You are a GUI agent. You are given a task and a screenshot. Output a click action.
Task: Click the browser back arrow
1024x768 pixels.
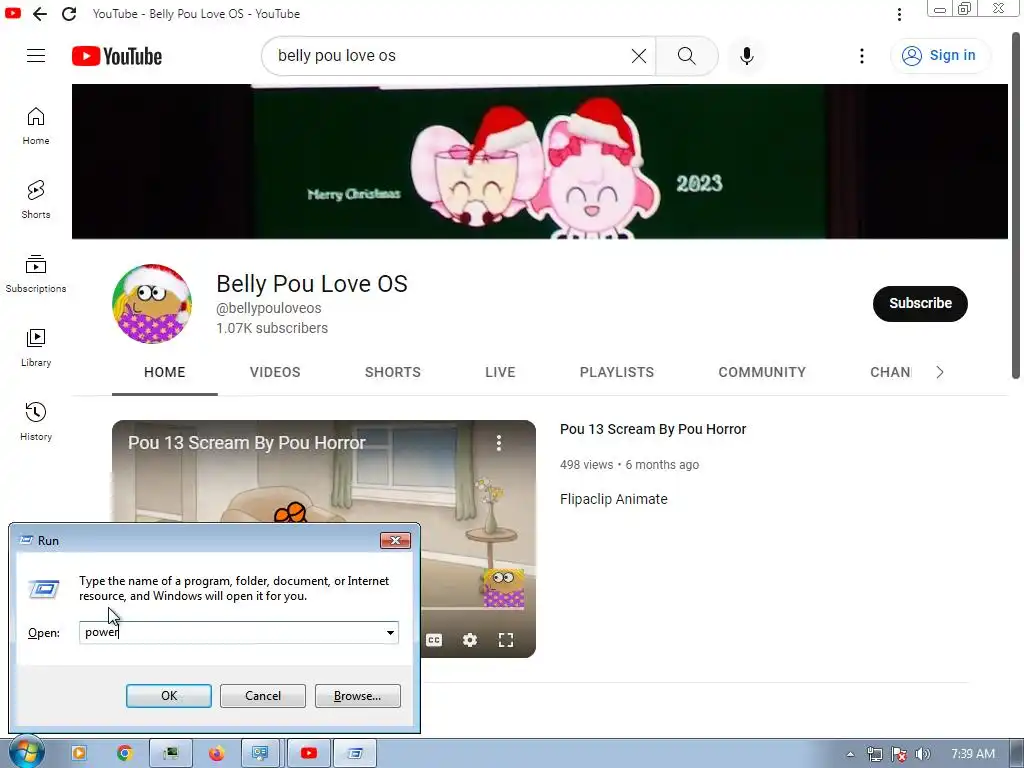(x=40, y=14)
